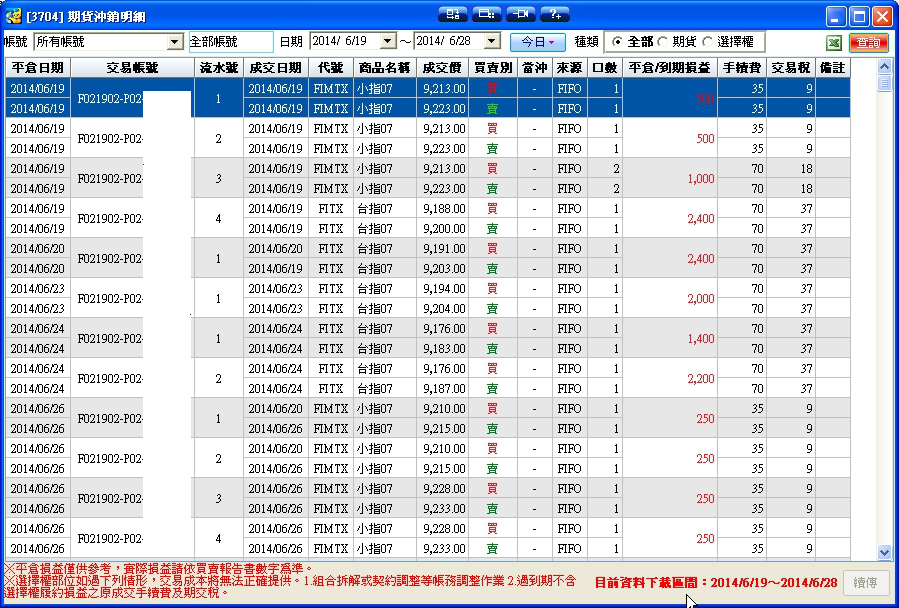The image size is (899, 608).
Task: Select the 期貨 radio button
Action: point(662,42)
